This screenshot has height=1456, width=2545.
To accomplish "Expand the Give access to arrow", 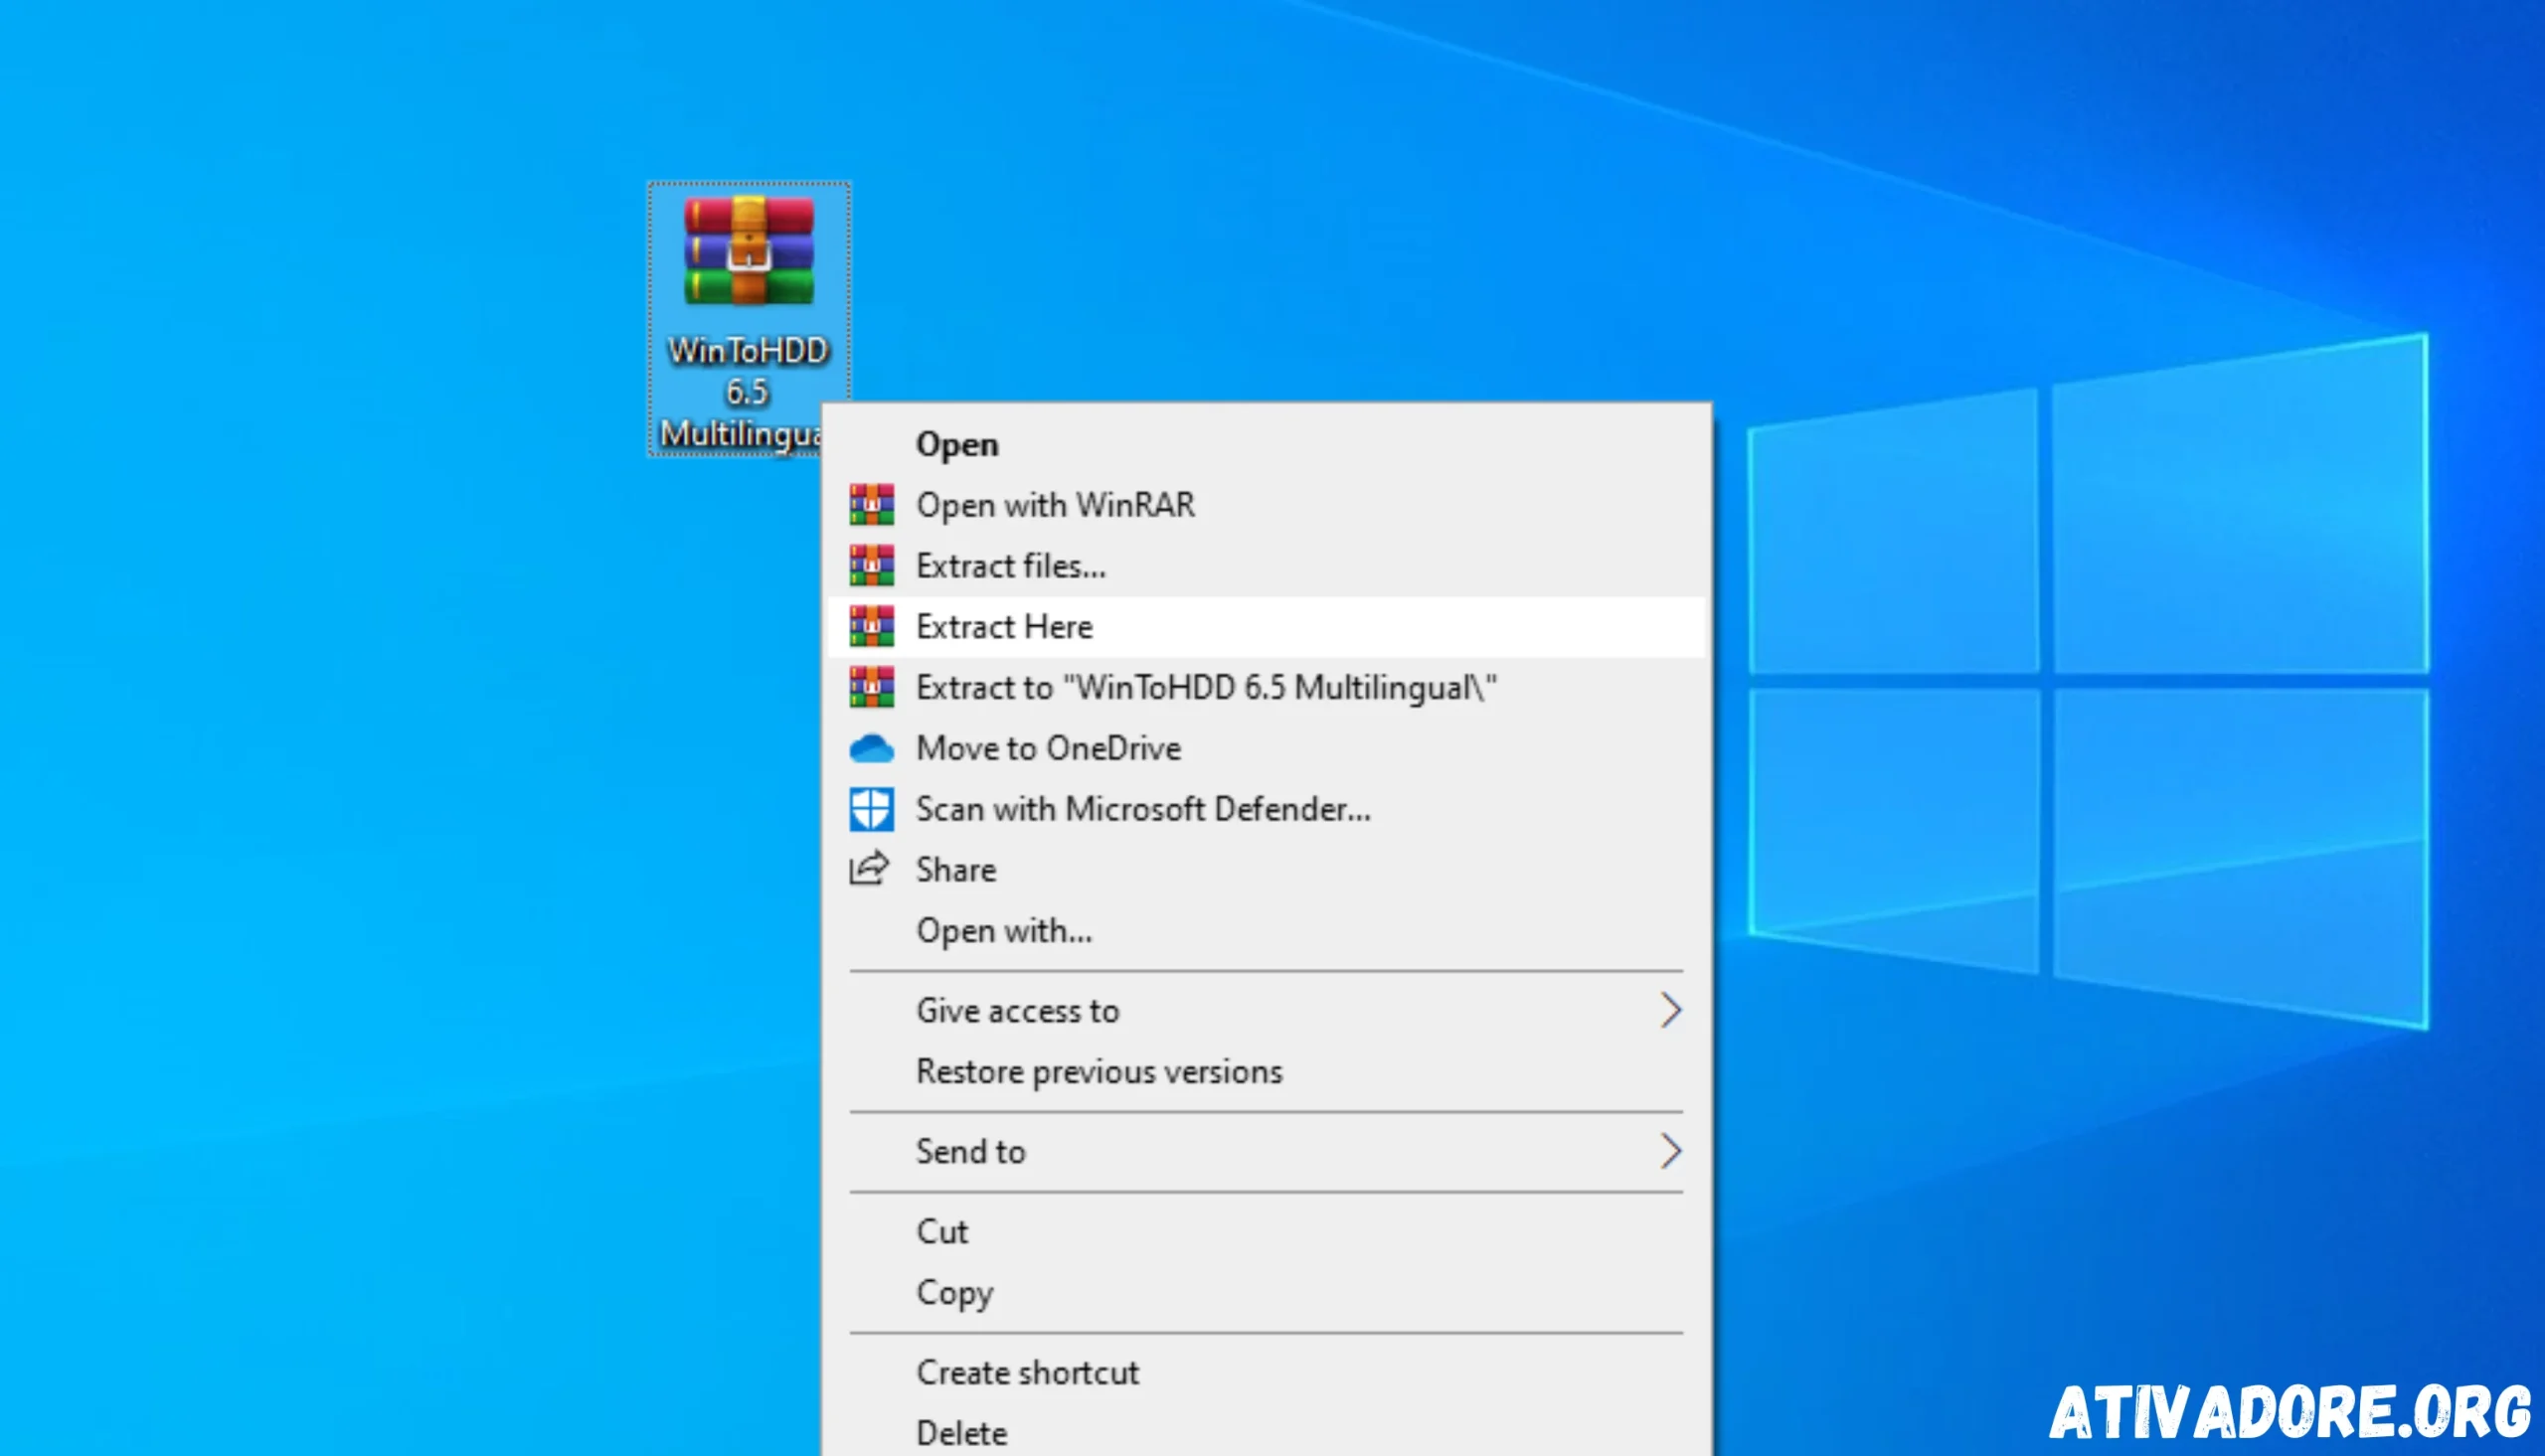I will (1671, 1011).
